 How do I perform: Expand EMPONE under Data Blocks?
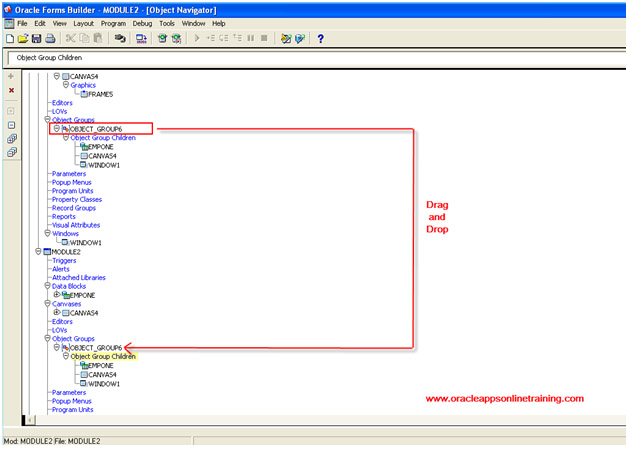57,295
